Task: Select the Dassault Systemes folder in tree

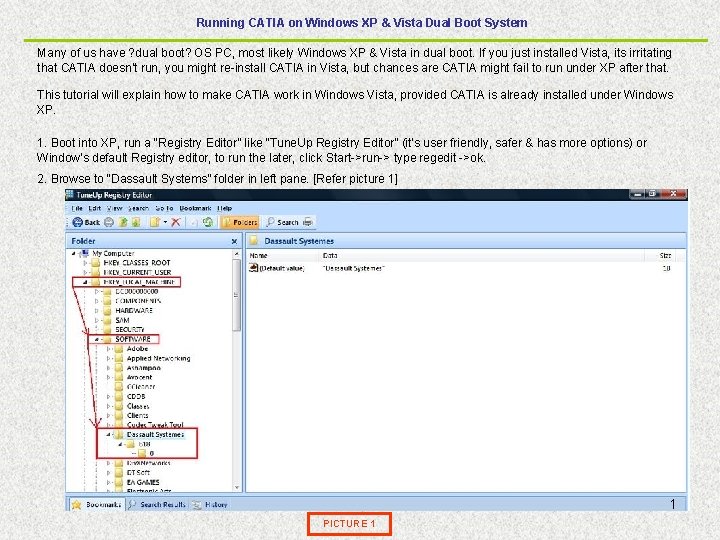Action: 155,434
